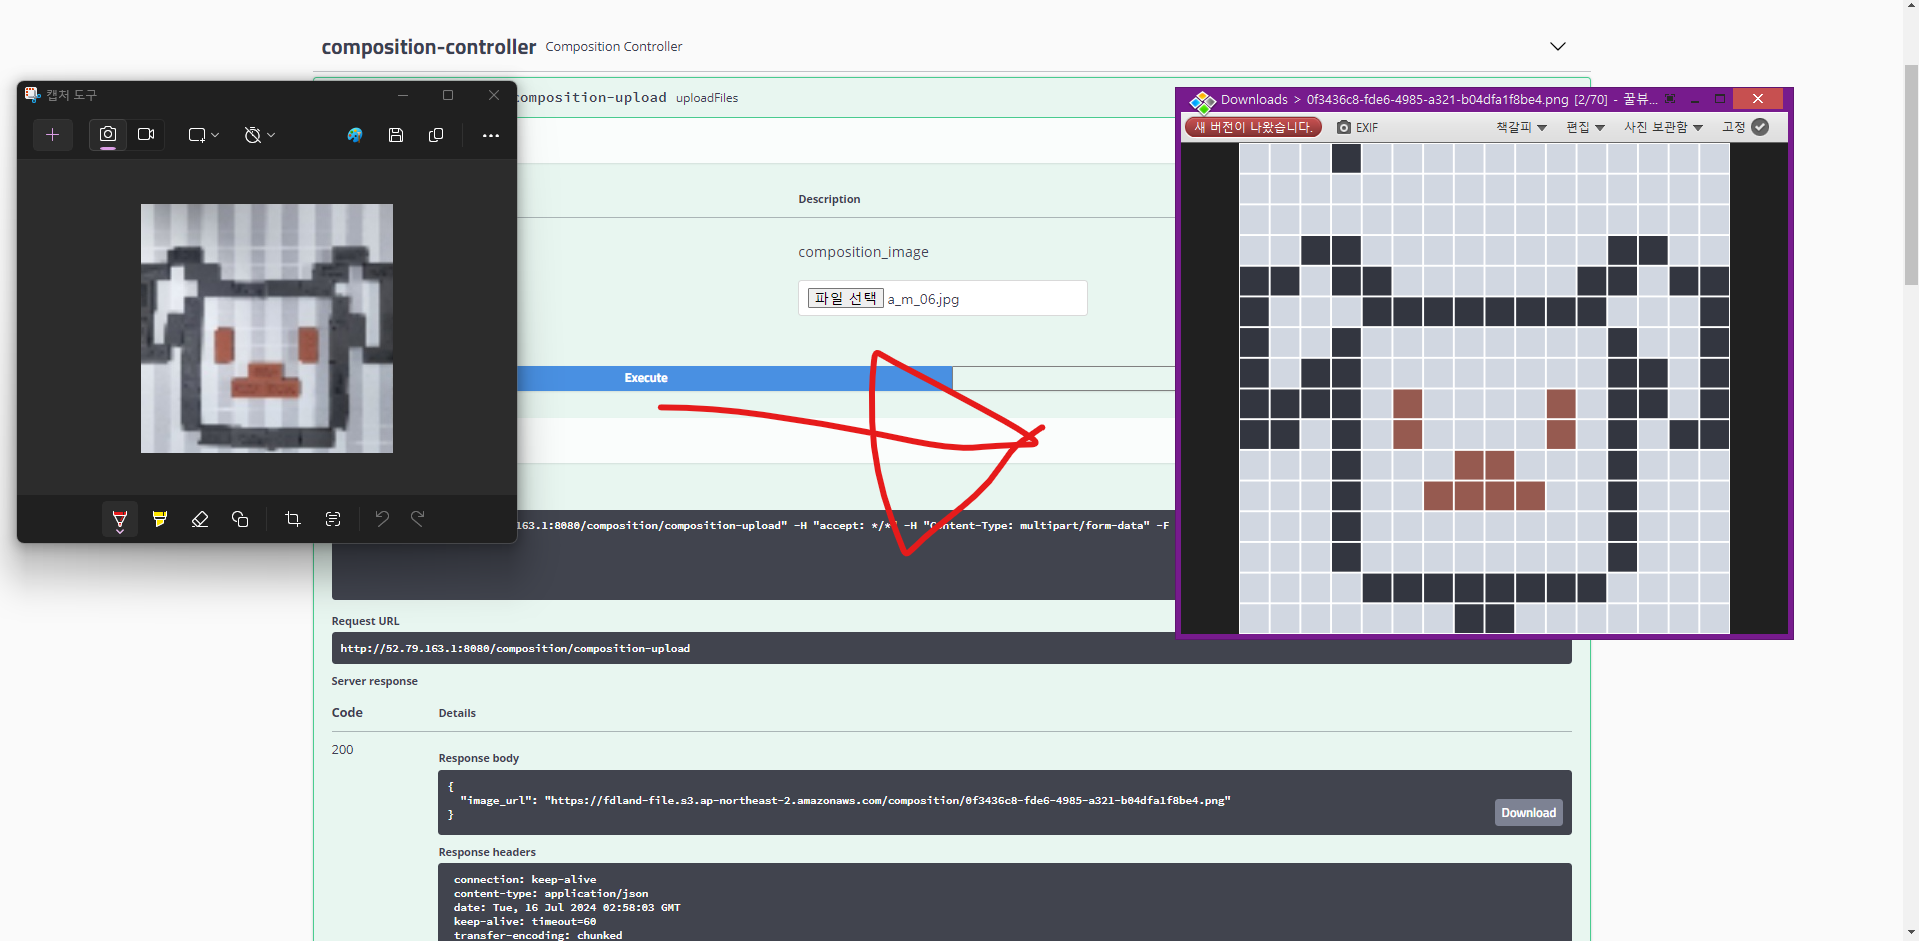Click the Download button in response body
This screenshot has width=1919, height=941.
tap(1529, 813)
